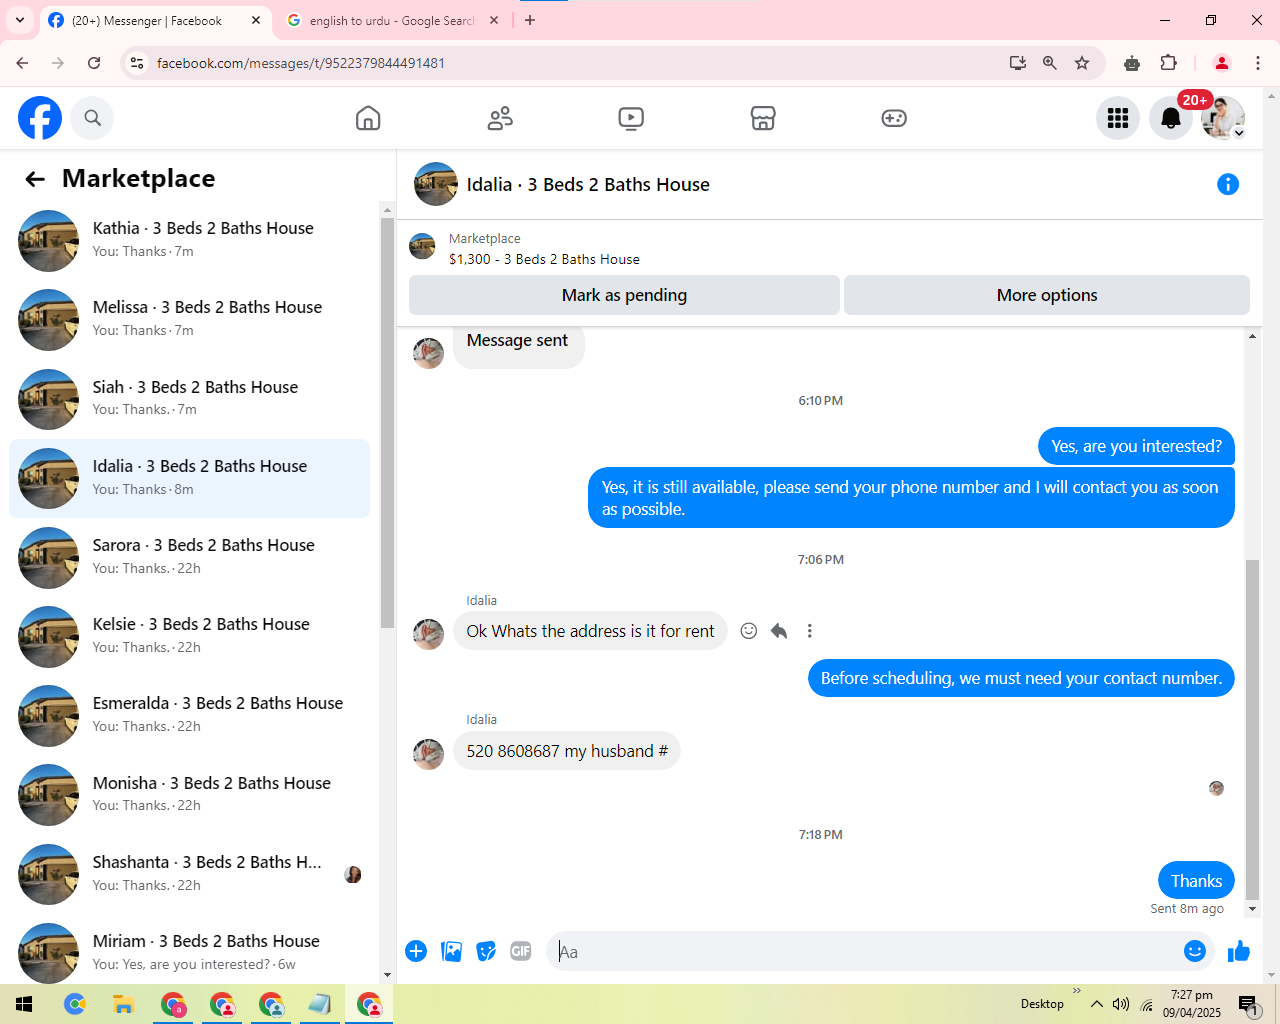Image resolution: width=1280 pixels, height=1024 pixels.
Task: Open Siah's 3 Beds 2 Baths conversation
Action: pos(190,399)
